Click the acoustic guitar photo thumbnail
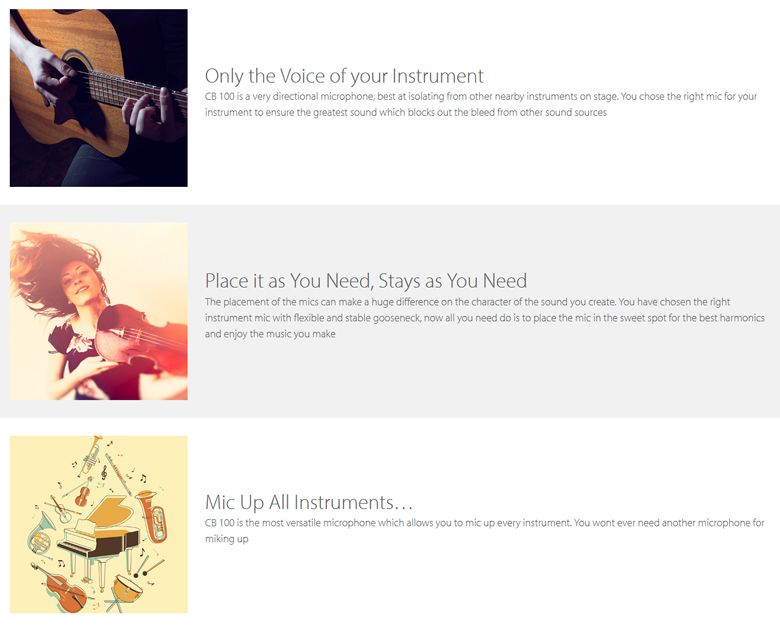The image size is (780, 629). (98, 98)
